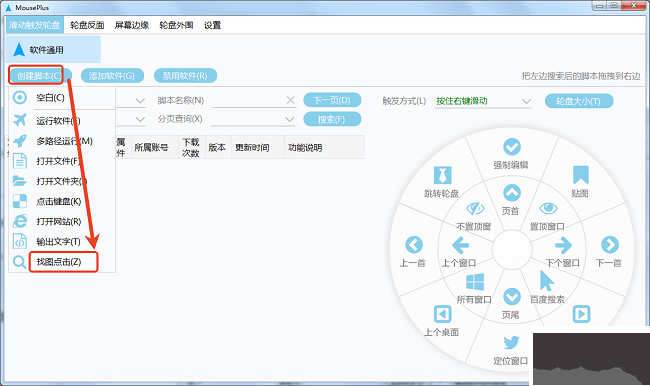Click the checkered icon beside 点击键盘
This screenshot has width=650, height=386.
(19, 201)
